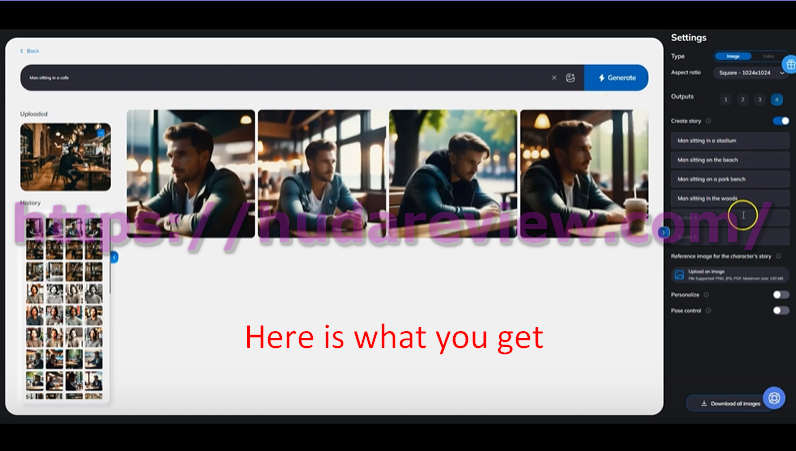796x451 pixels.
Task: Enable the Personalize toggle
Action: (781, 295)
